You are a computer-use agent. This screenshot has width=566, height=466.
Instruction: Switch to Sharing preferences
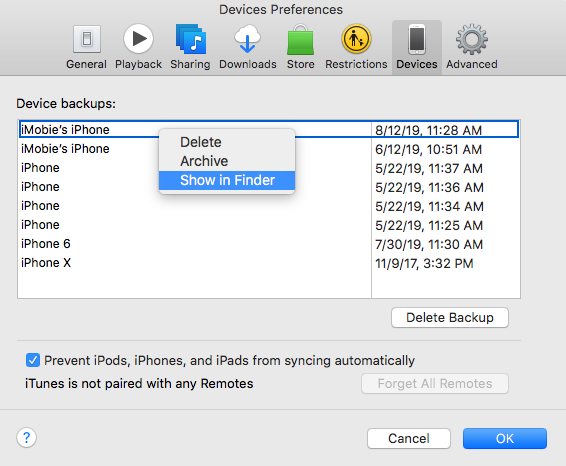tap(190, 47)
